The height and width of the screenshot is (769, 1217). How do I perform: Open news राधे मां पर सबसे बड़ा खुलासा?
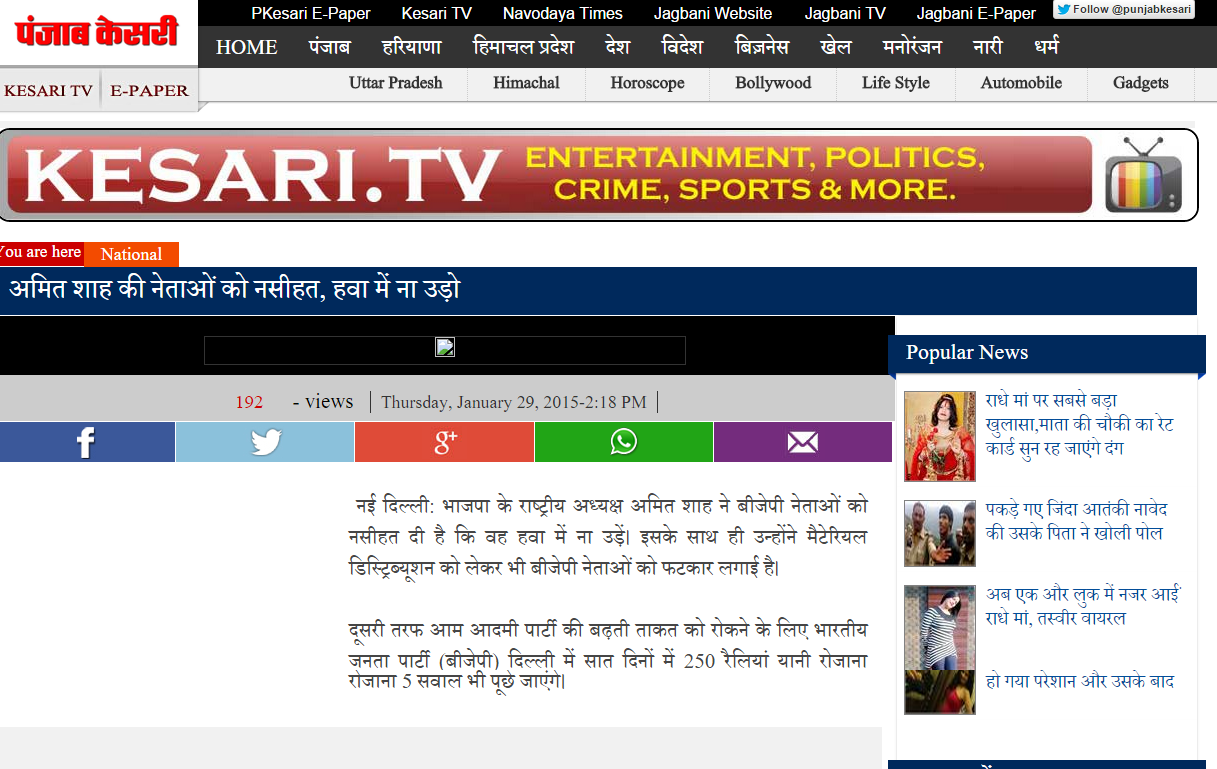click(x=1080, y=424)
